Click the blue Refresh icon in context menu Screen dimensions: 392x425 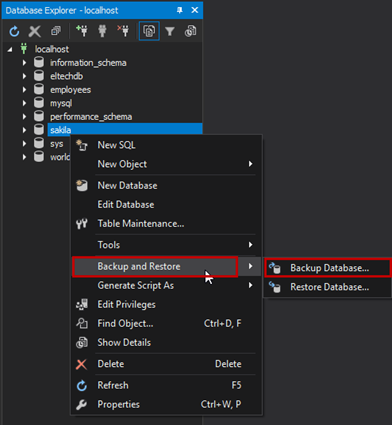tap(82, 386)
